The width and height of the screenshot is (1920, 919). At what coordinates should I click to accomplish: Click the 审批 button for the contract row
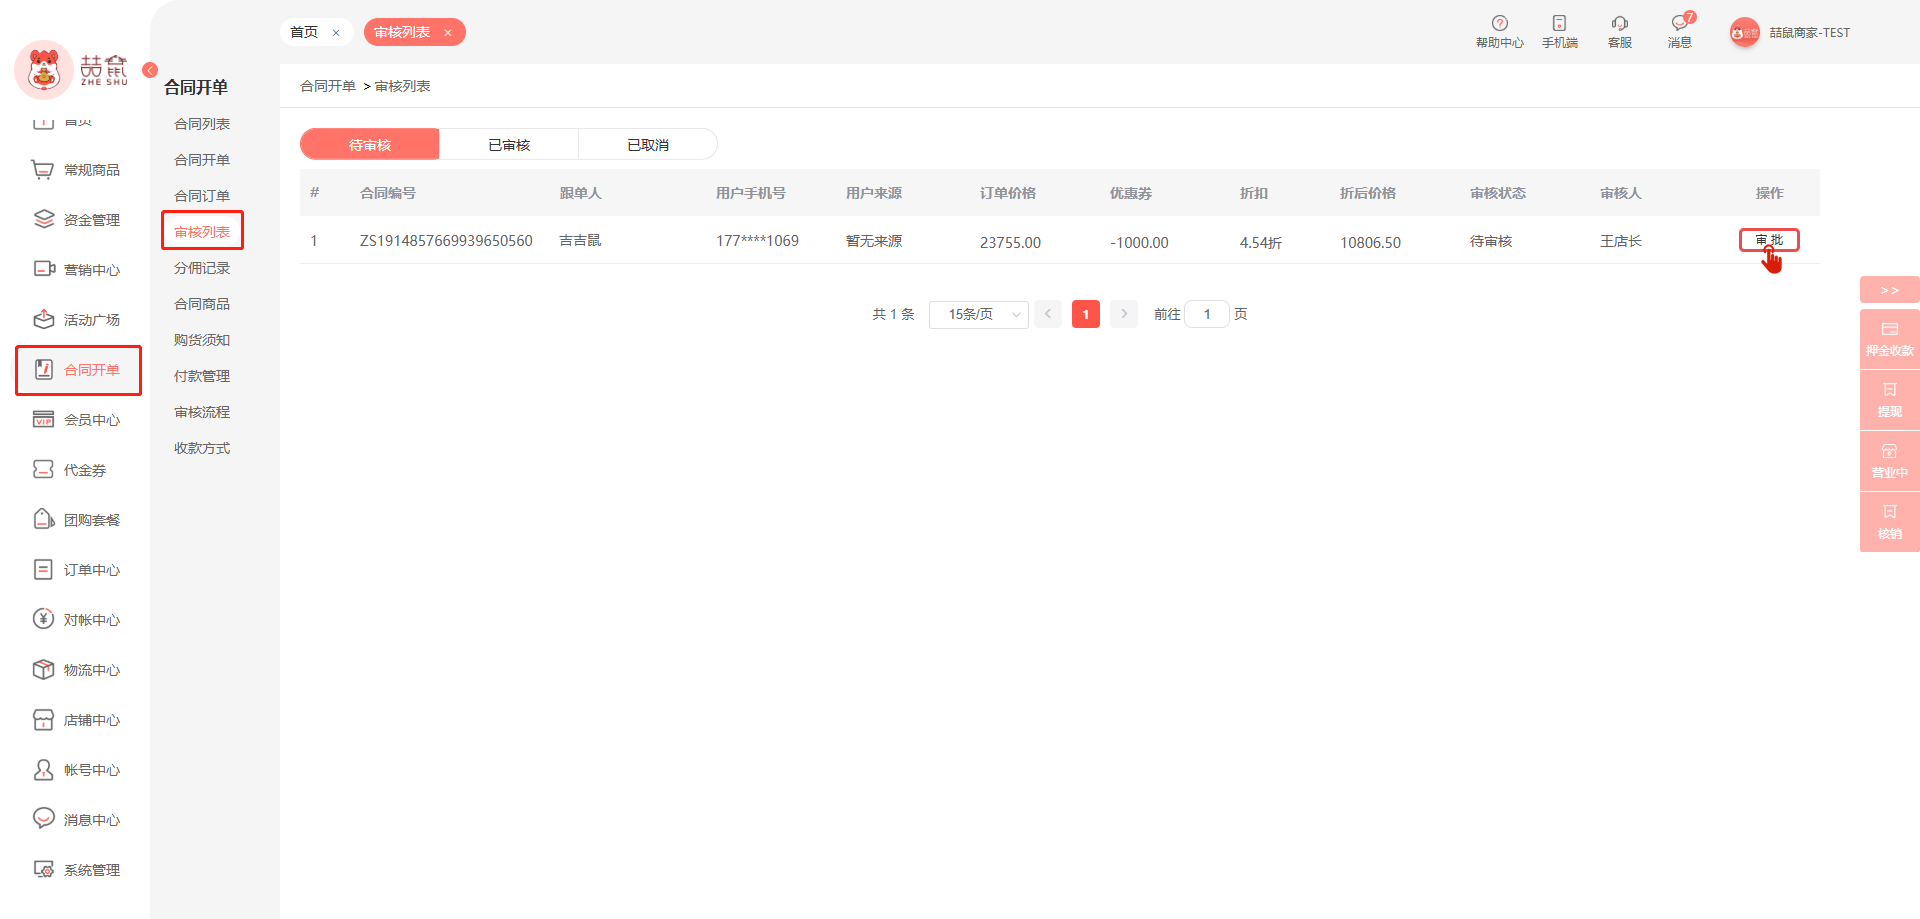(x=1769, y=240)
